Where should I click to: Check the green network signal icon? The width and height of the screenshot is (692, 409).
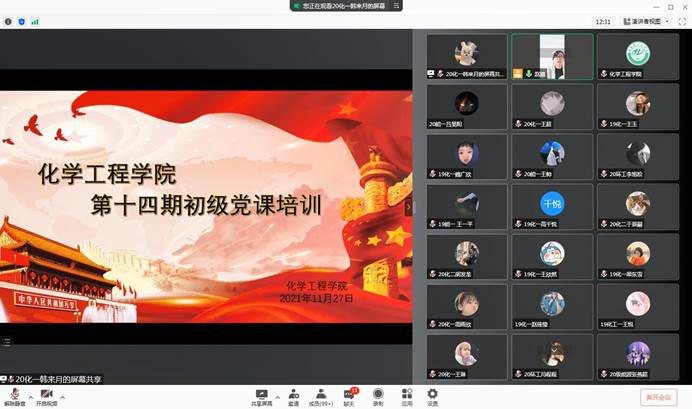click(35, 20)
